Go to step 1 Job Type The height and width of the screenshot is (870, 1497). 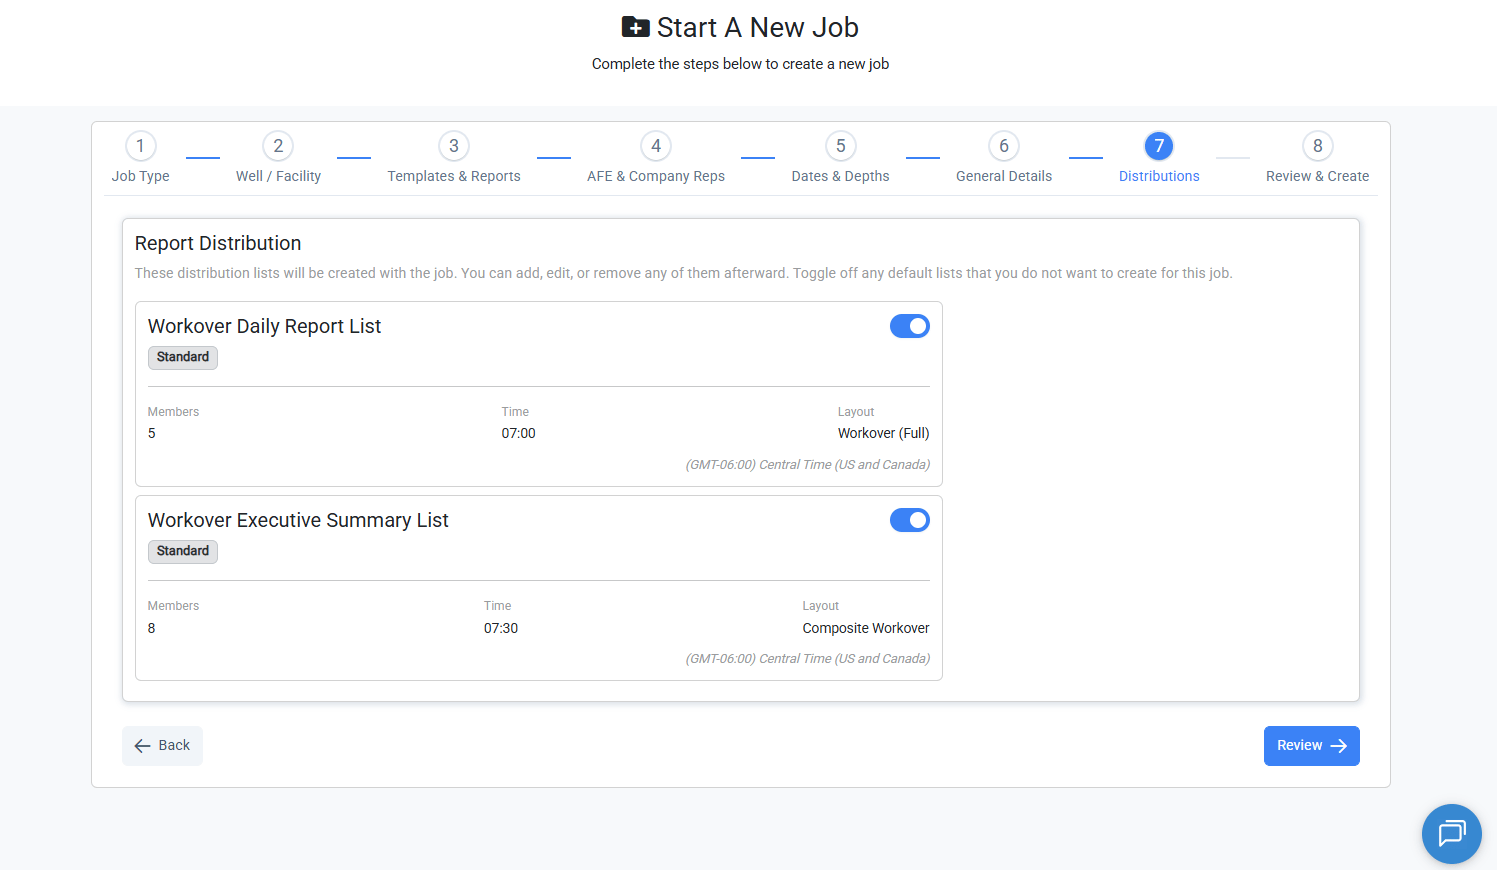(x=140, y=158)
